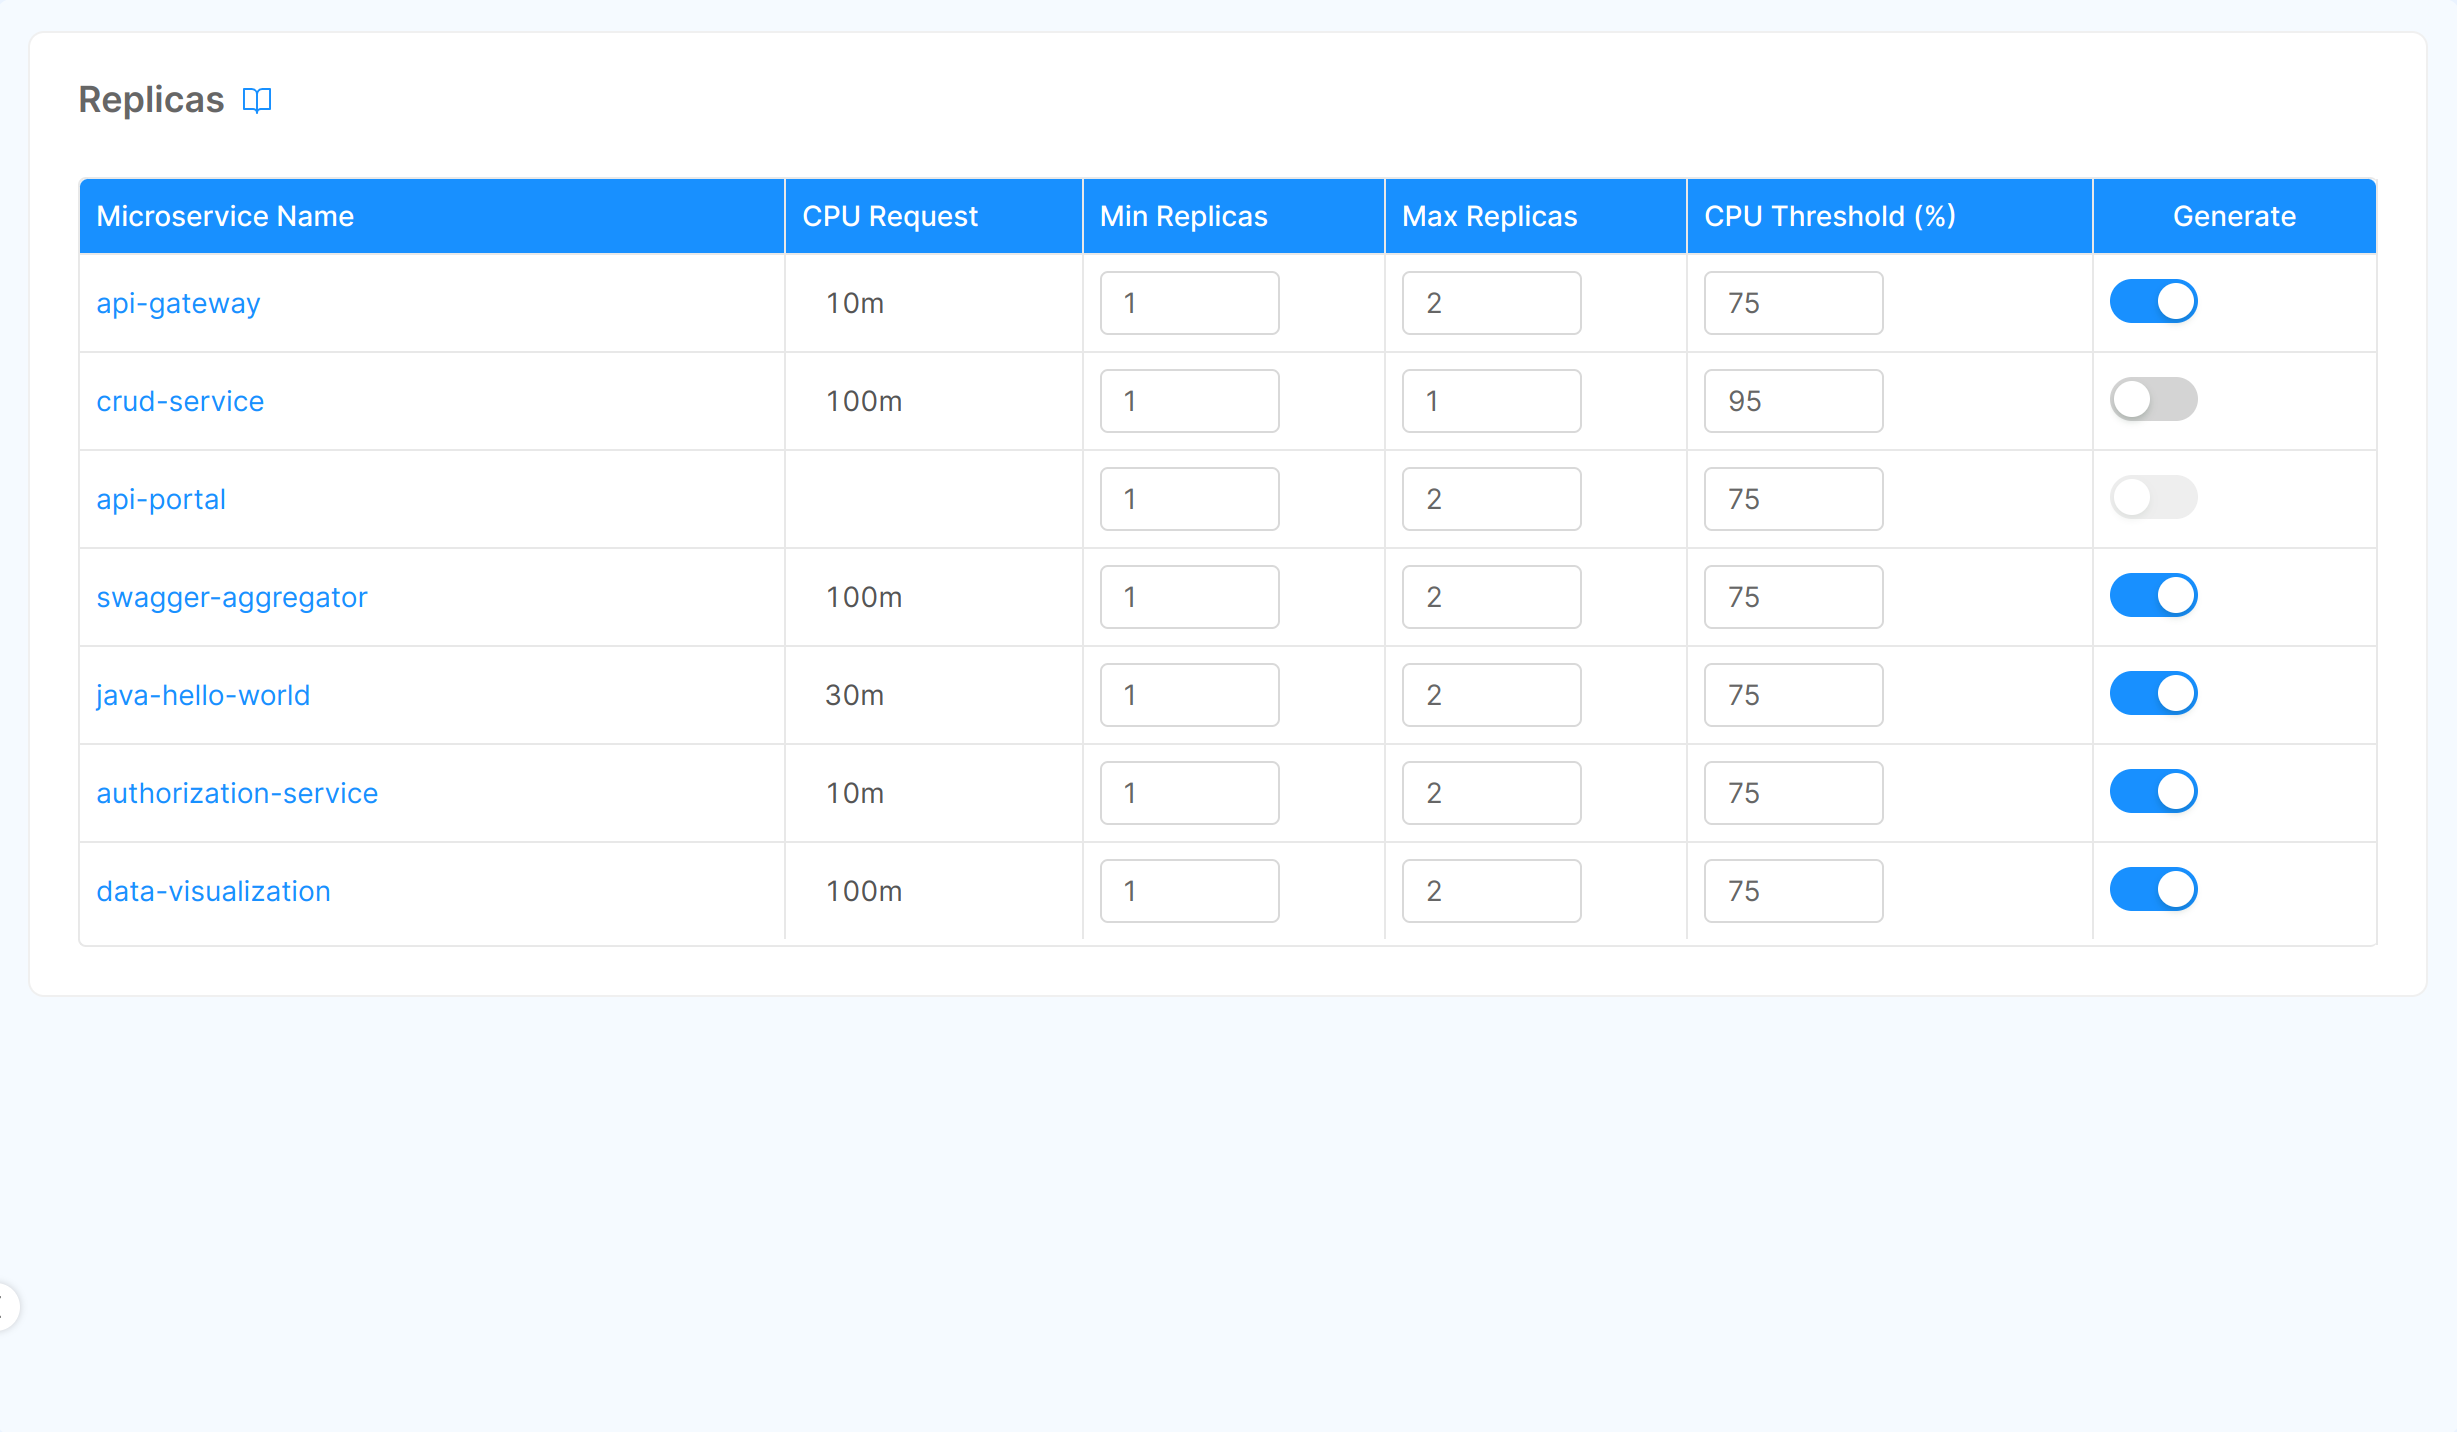Select the Min Replicas field for api-gateway

coord(1189,303)
